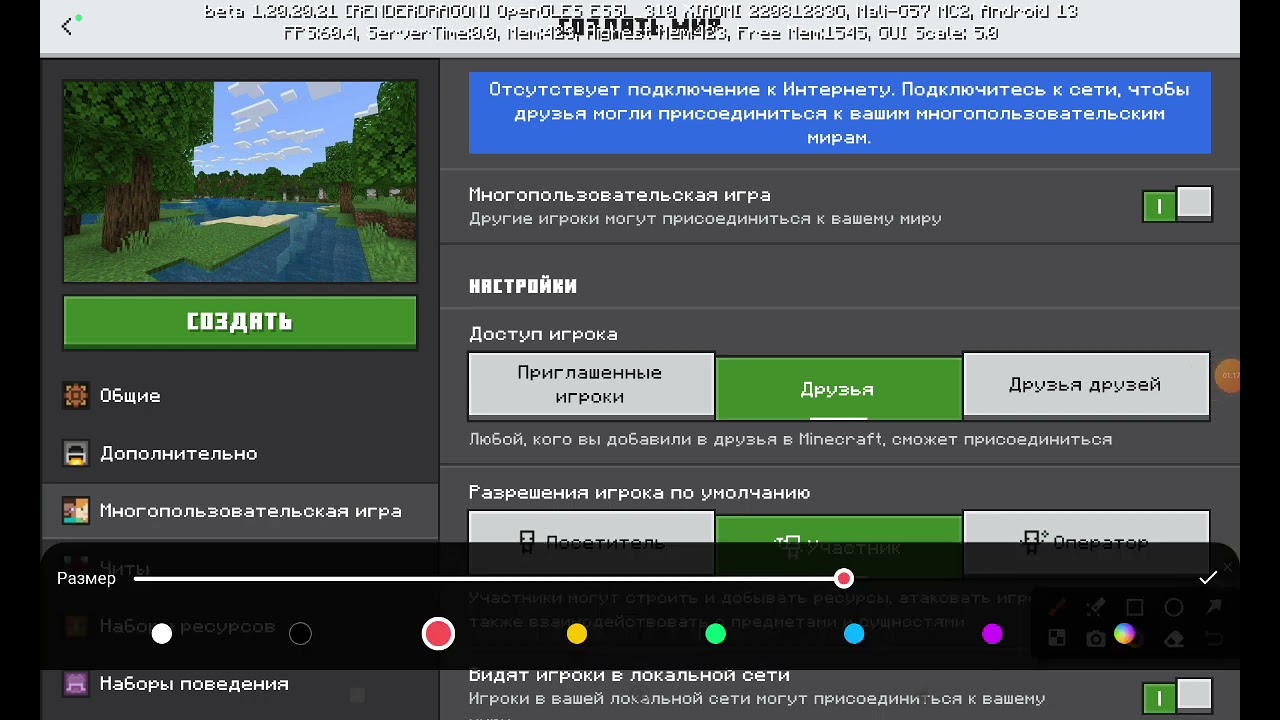Screen dimensions: 1280x720
Task: Undo the last drawing stroke
Action: point(1213,638)
